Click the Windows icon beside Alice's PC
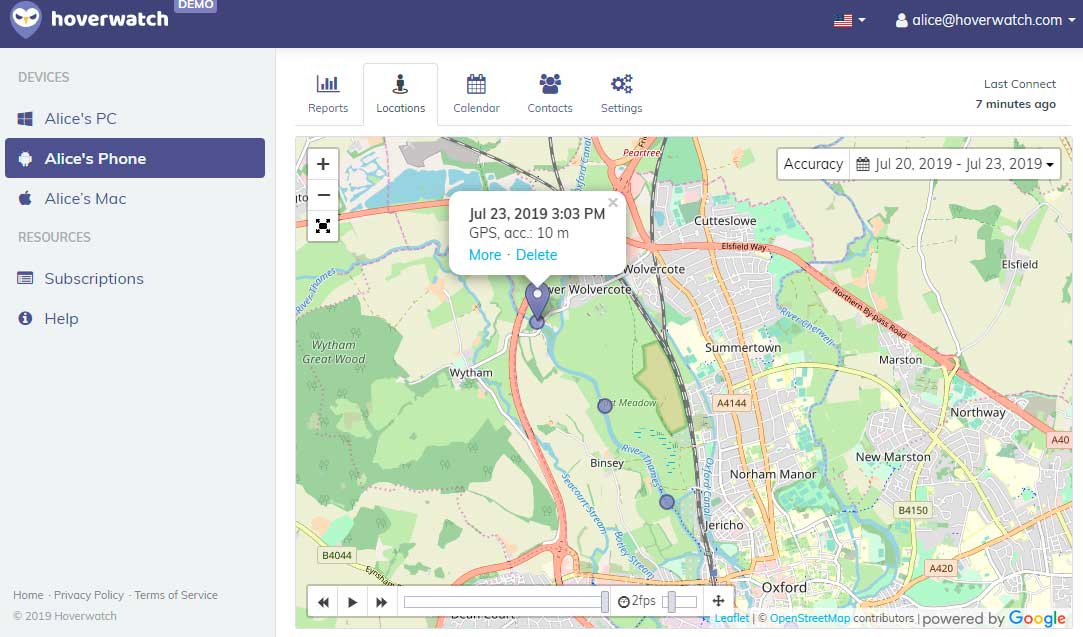The height and width of the screenshot is (637, 1083). point(25,119)
